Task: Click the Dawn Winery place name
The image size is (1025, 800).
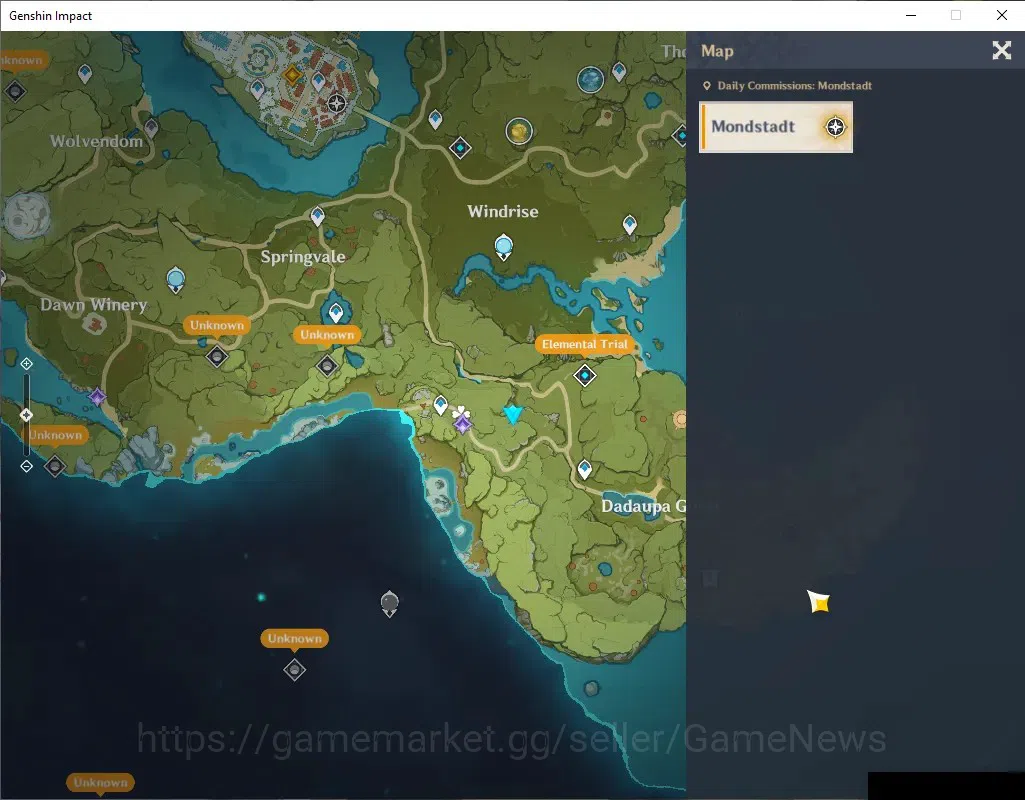Action: 93,305
